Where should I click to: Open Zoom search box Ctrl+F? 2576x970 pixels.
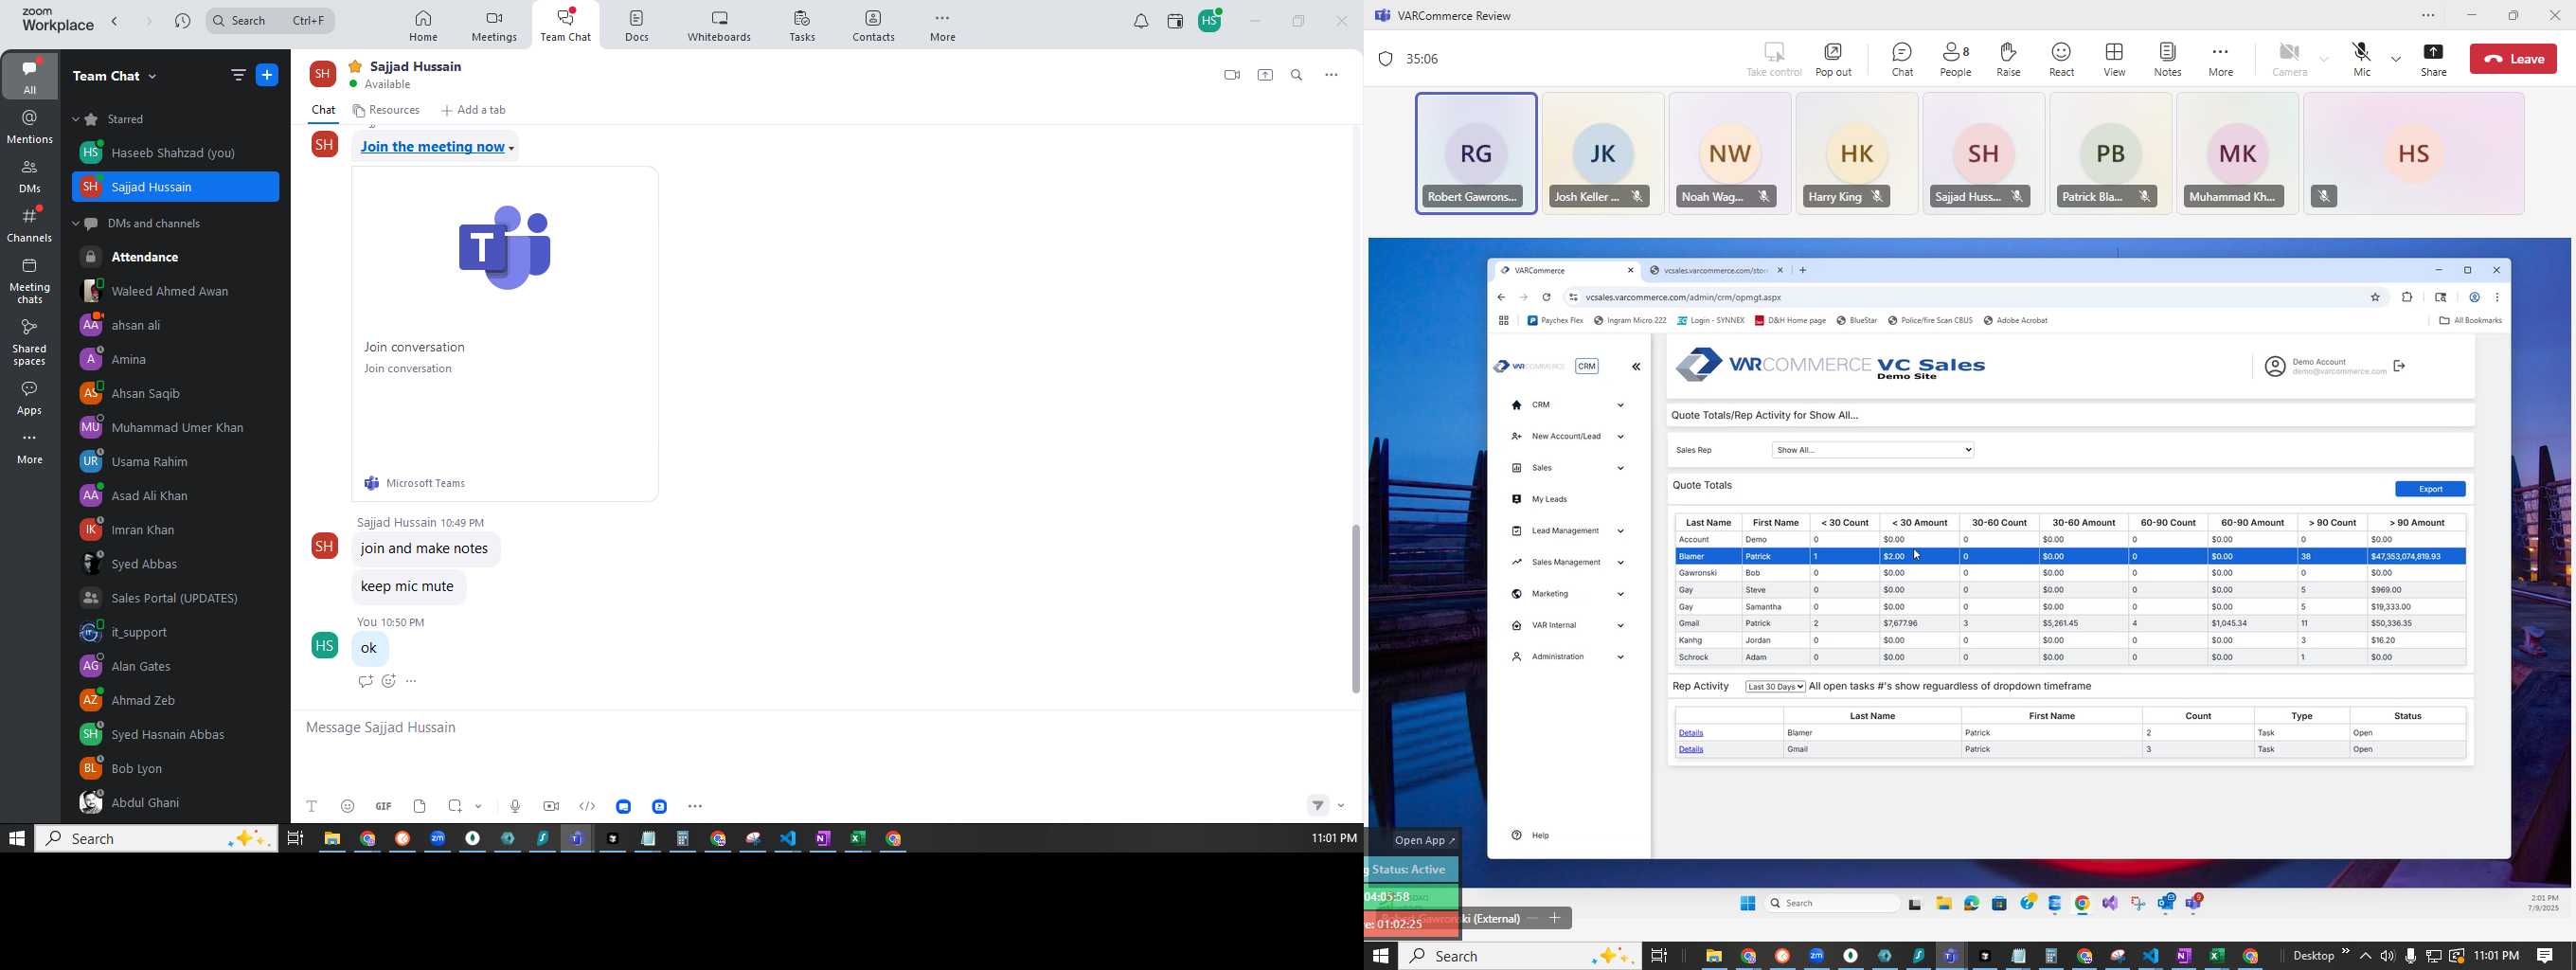pyautogui.click(x=271, y=22)
